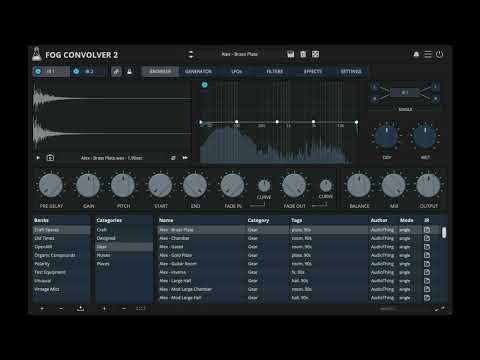The height and width of the screenshot is (360, 480).
Task: Open the hamburger main menu
Action: [x=428, y=54]
